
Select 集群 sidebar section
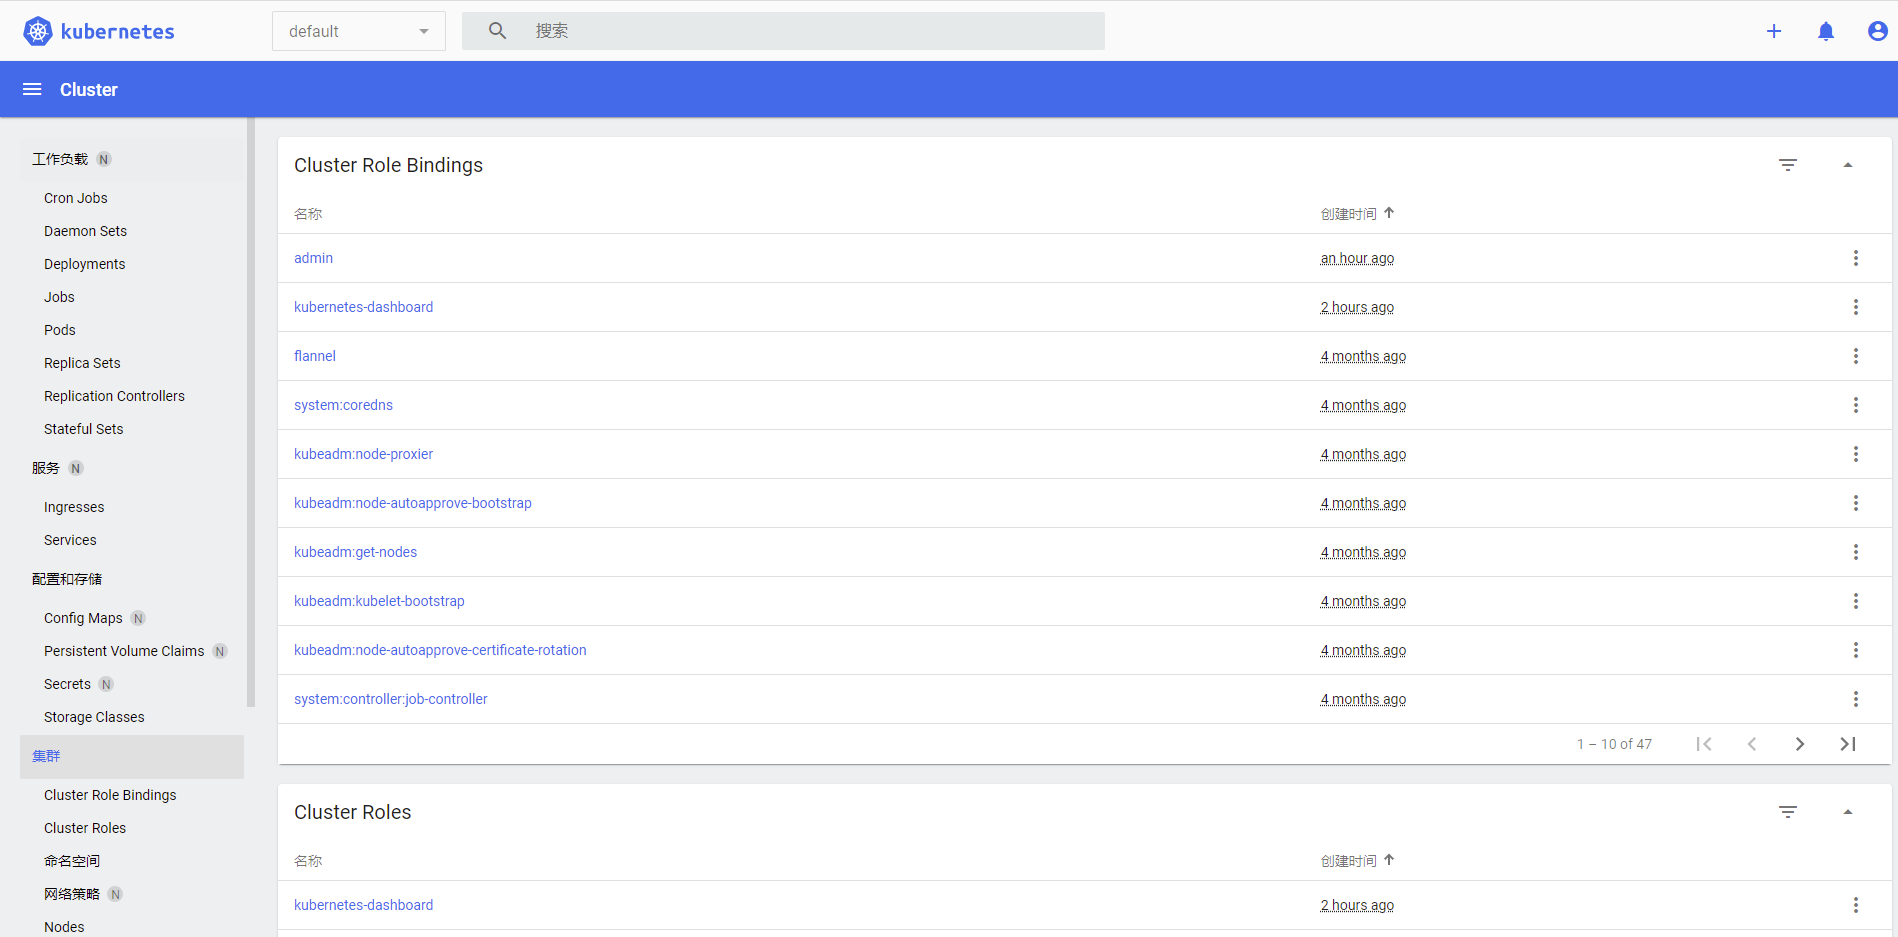point(132,756)
